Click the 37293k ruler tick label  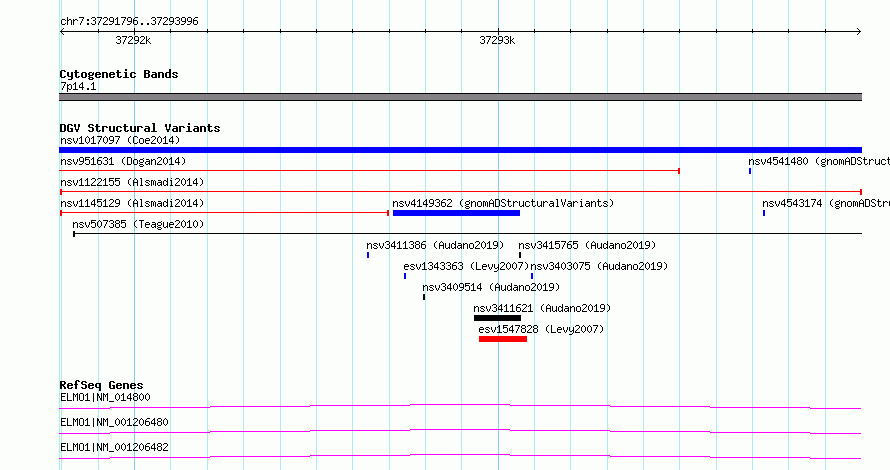[x=497, y=40]
